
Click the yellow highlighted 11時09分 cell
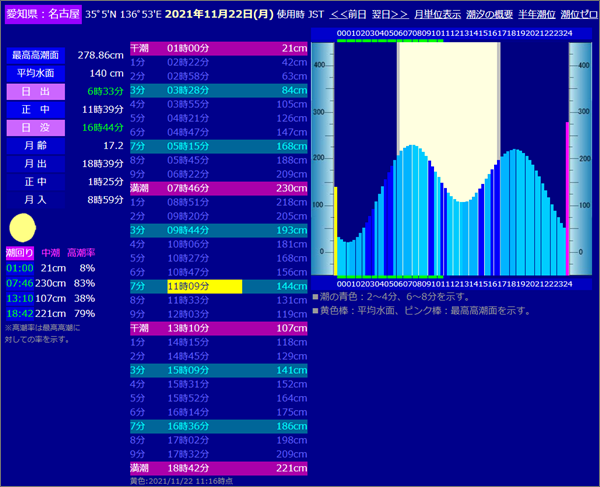(x=204, y=287)
